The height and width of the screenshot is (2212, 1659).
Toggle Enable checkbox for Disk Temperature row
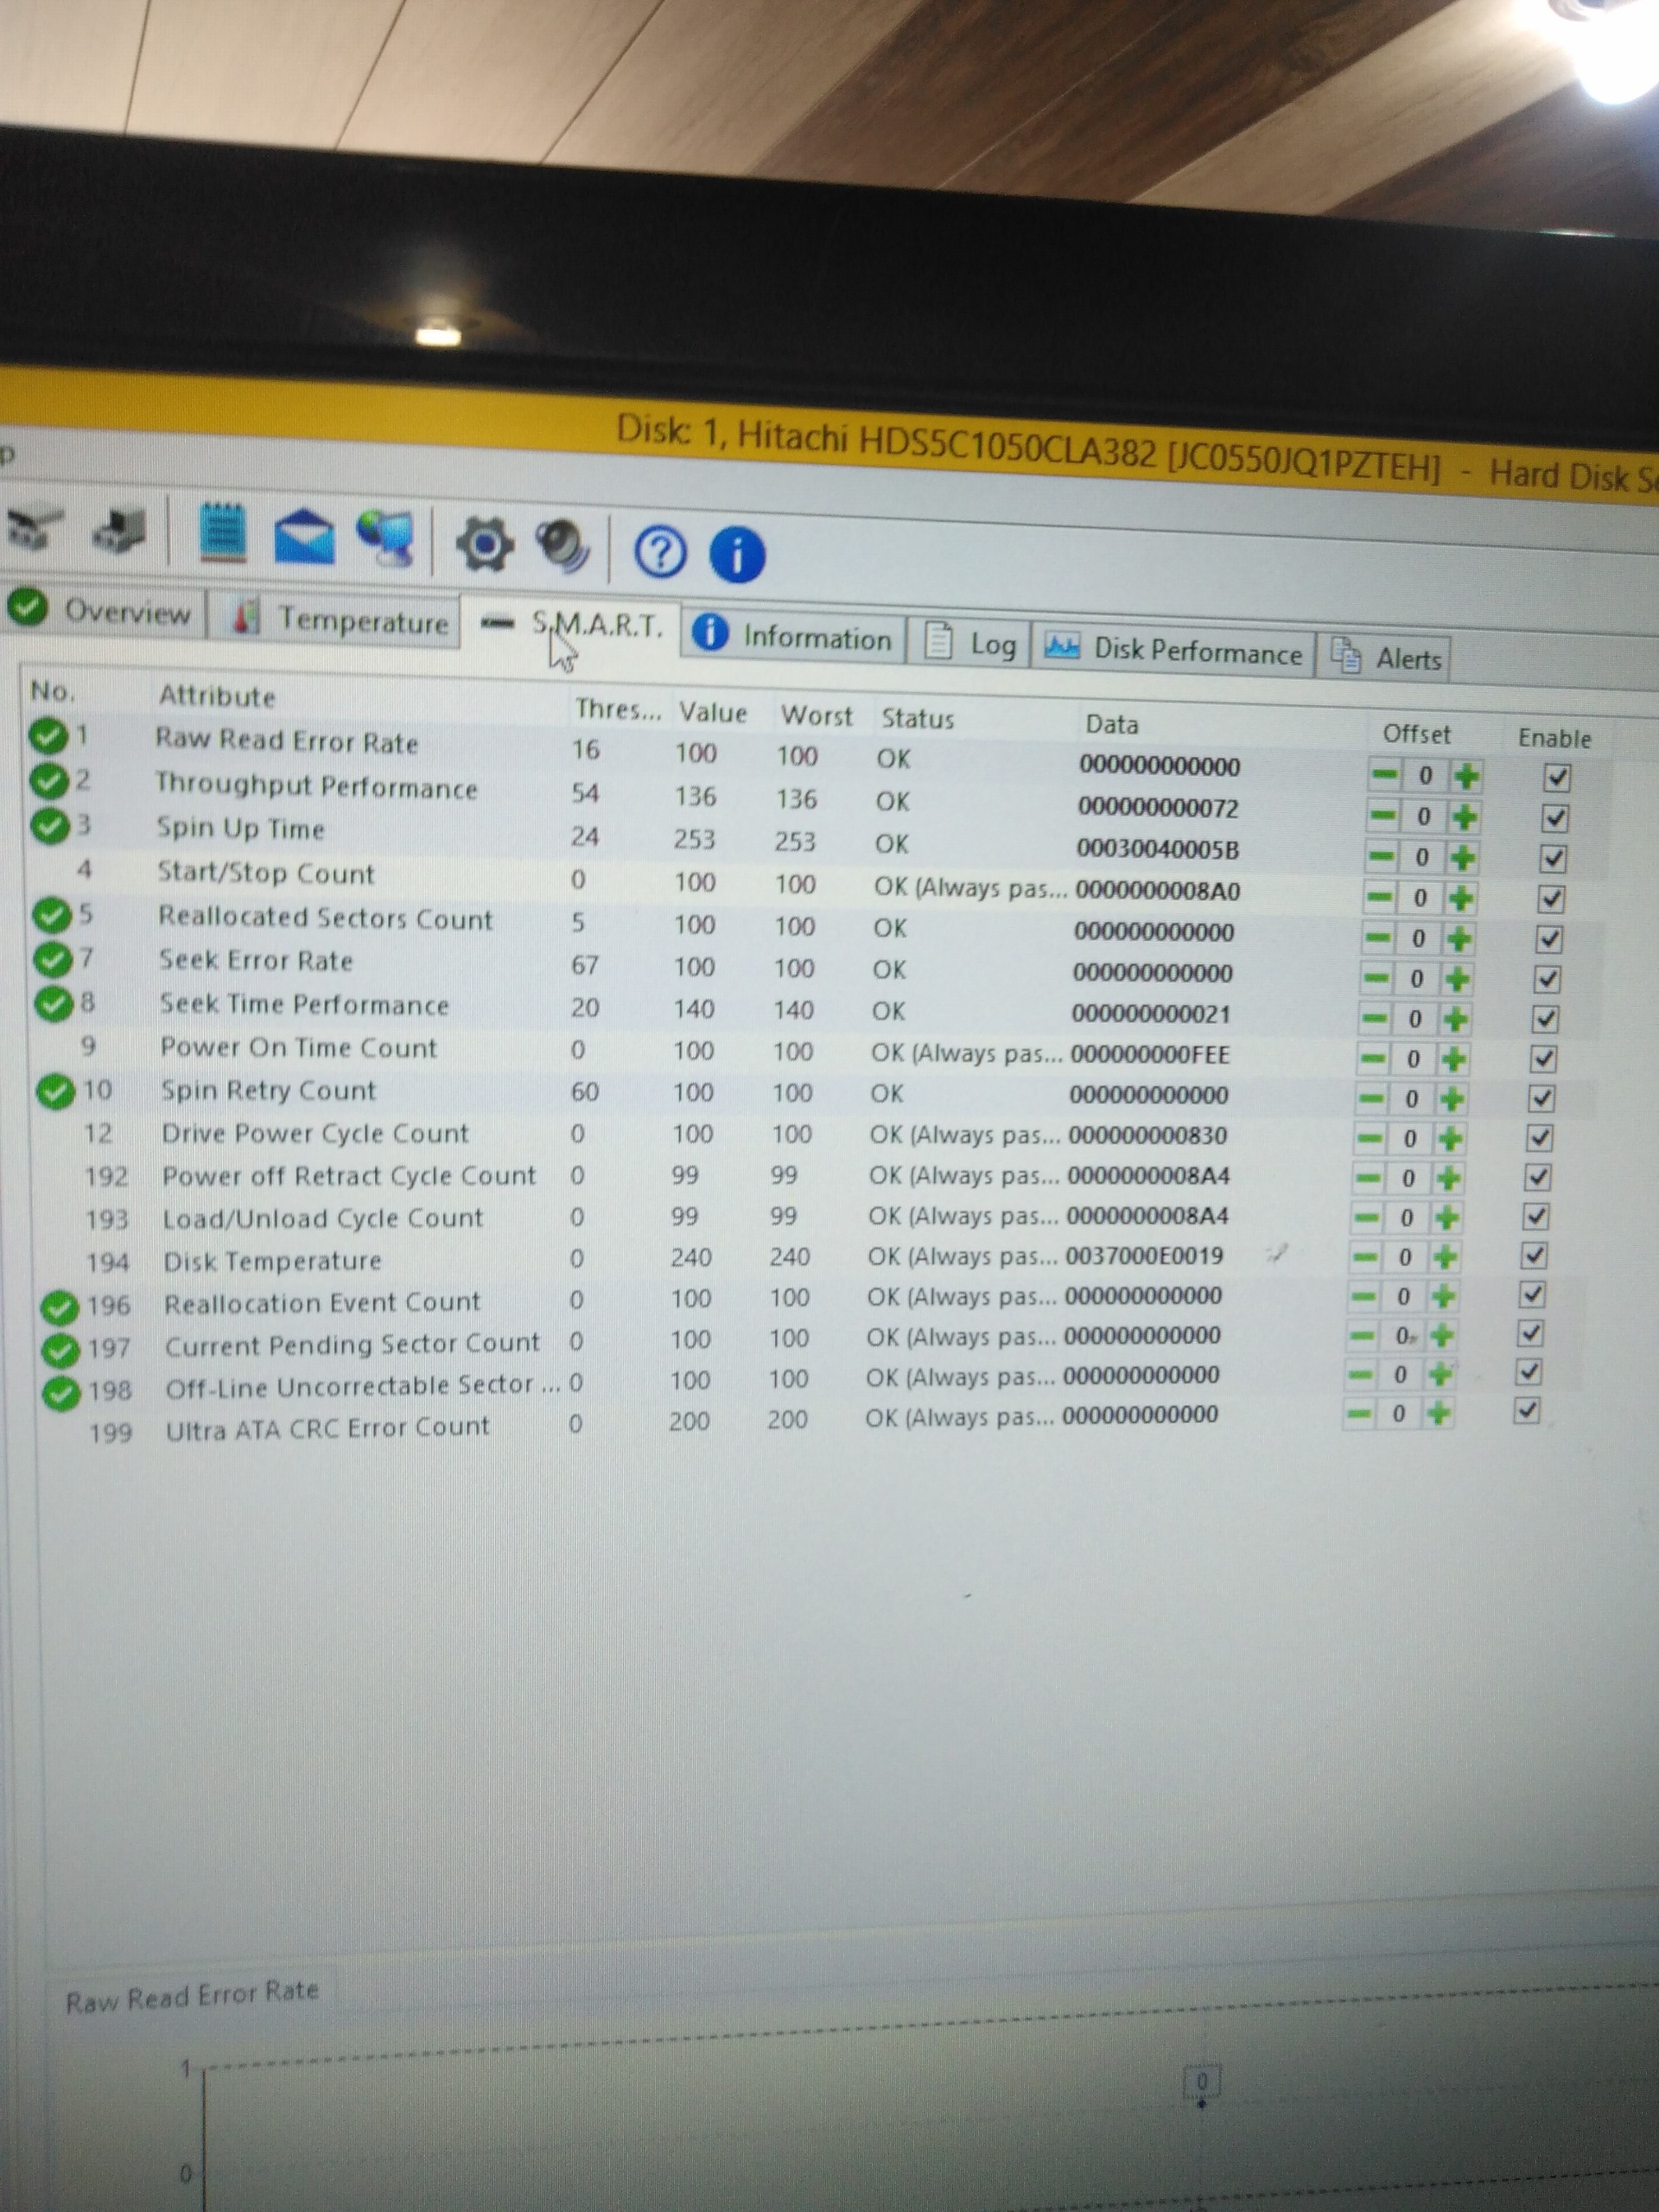[x=1534, y=1255]
